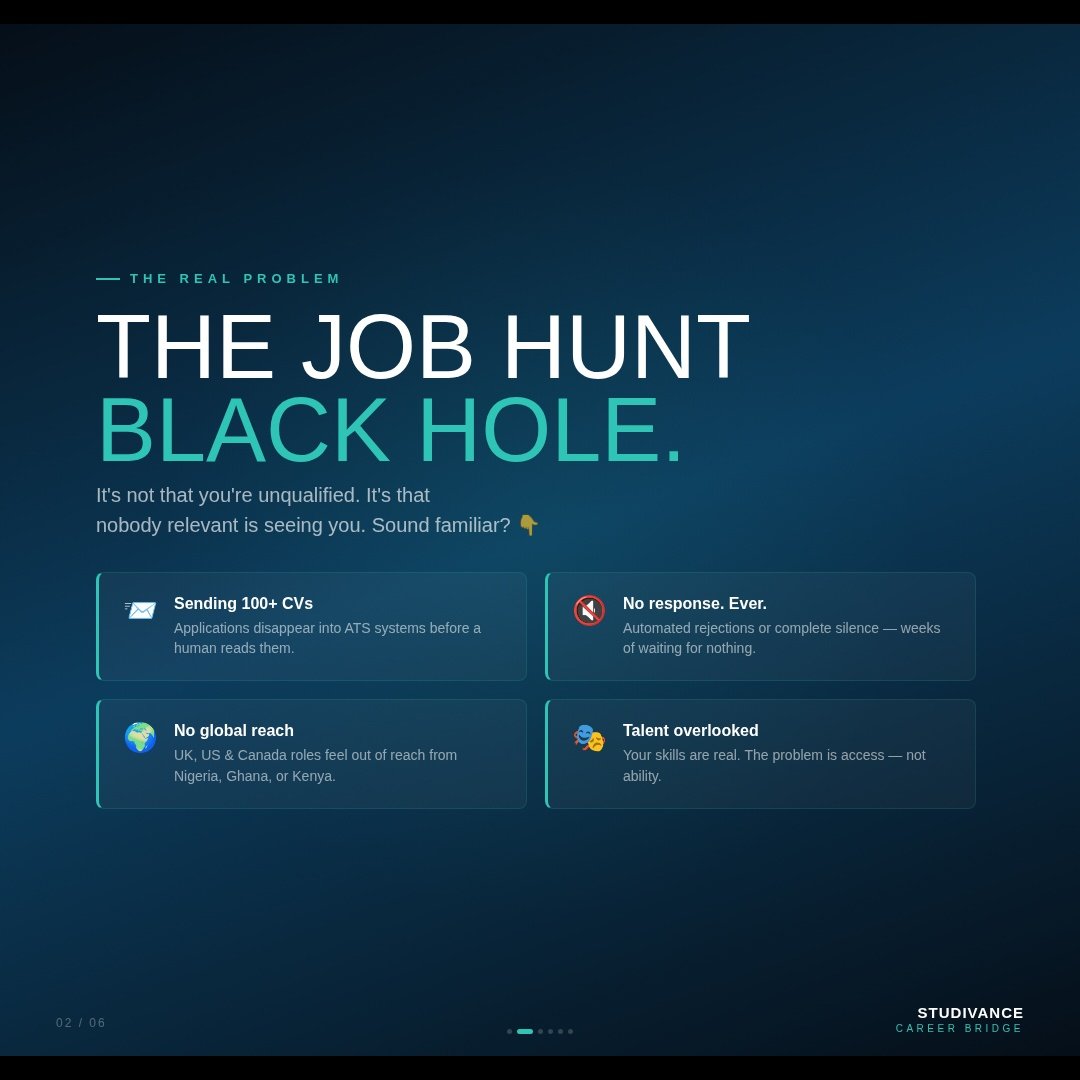Image resolution: width=1080 pixels, height=1080 pixels.
Task: Click the 'THE JOB HUNT' headline
Action: coord(423,346)
